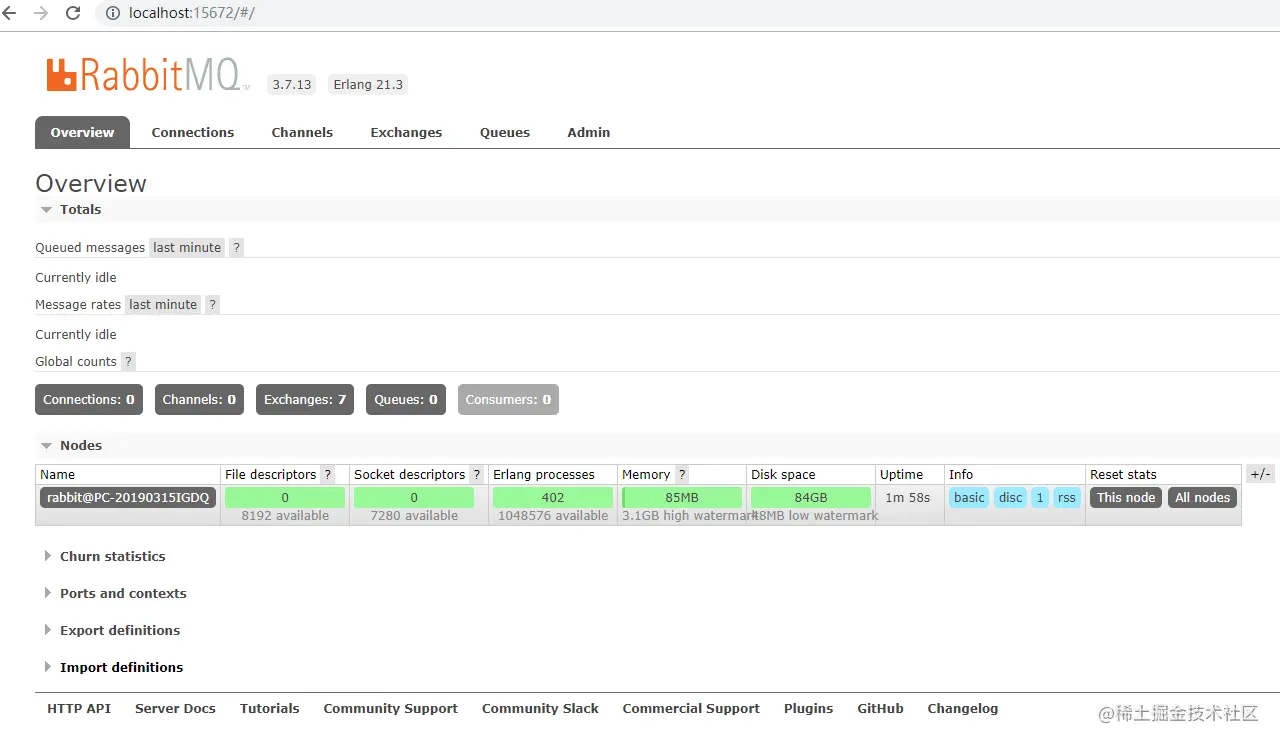Open node rabbit@PC-20190315IGDQ details
Image resolution: width=1280 pixels, height=745 pixels.
tap(128, 498)
